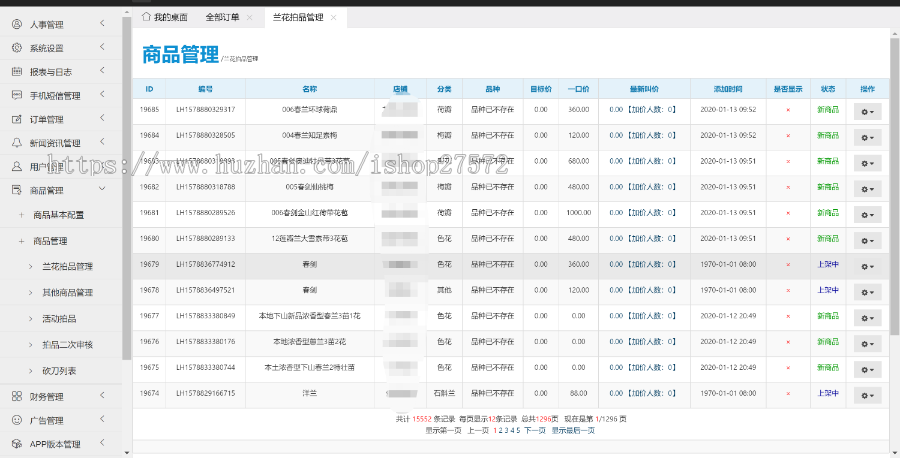Click 新商品 status for row 19685
Viewport: 900px width, 458px height.
coord(828,110)
